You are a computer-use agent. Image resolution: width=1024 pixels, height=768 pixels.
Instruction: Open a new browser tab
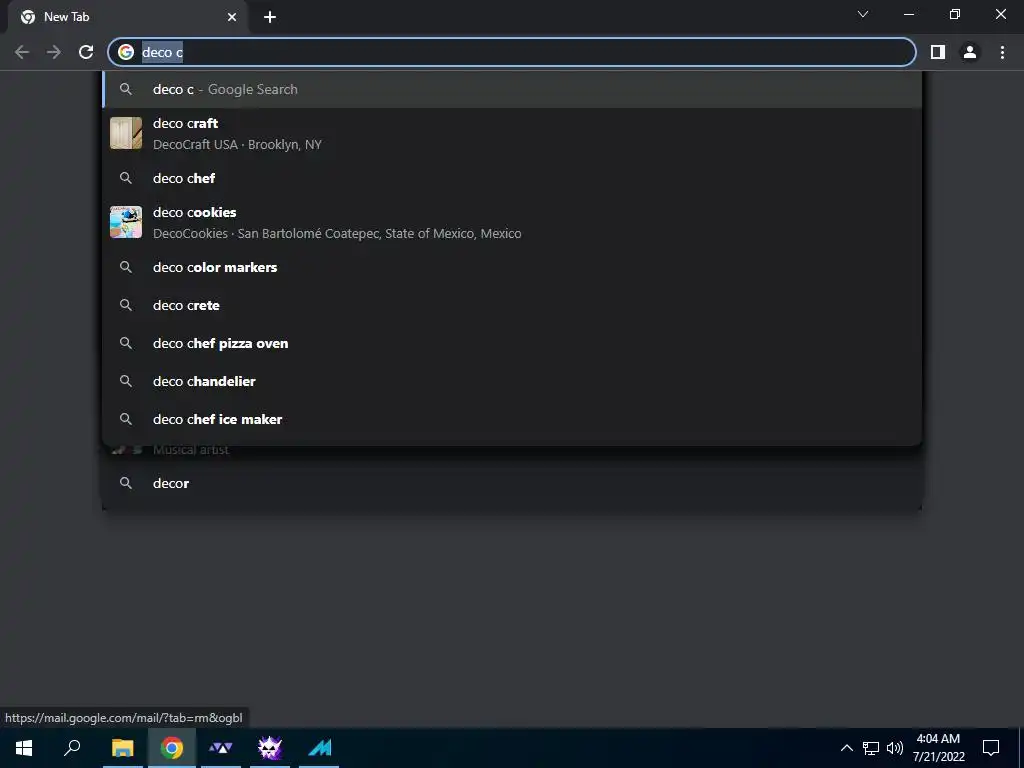[270, 17]
